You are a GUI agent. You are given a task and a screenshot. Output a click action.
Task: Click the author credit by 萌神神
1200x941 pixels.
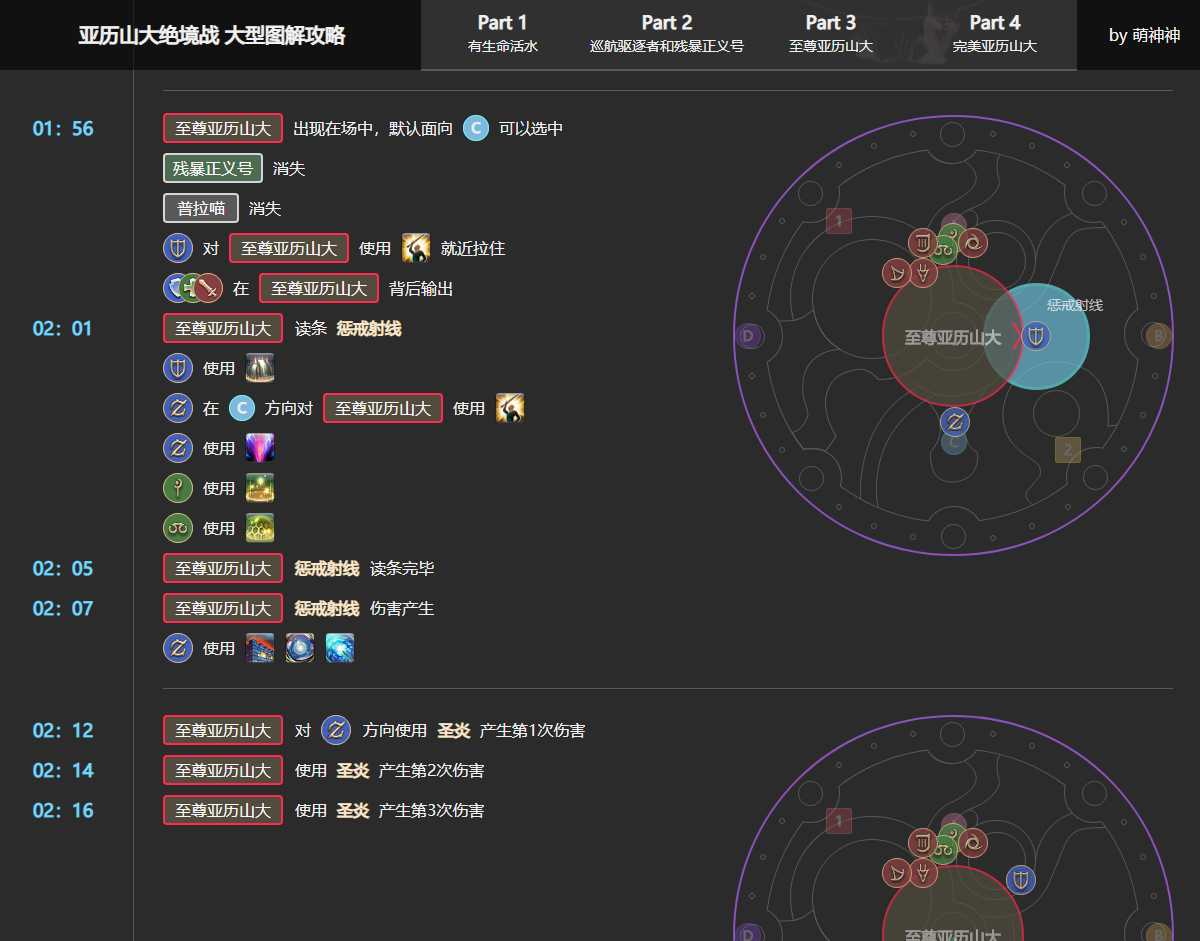pos(1144,35)
